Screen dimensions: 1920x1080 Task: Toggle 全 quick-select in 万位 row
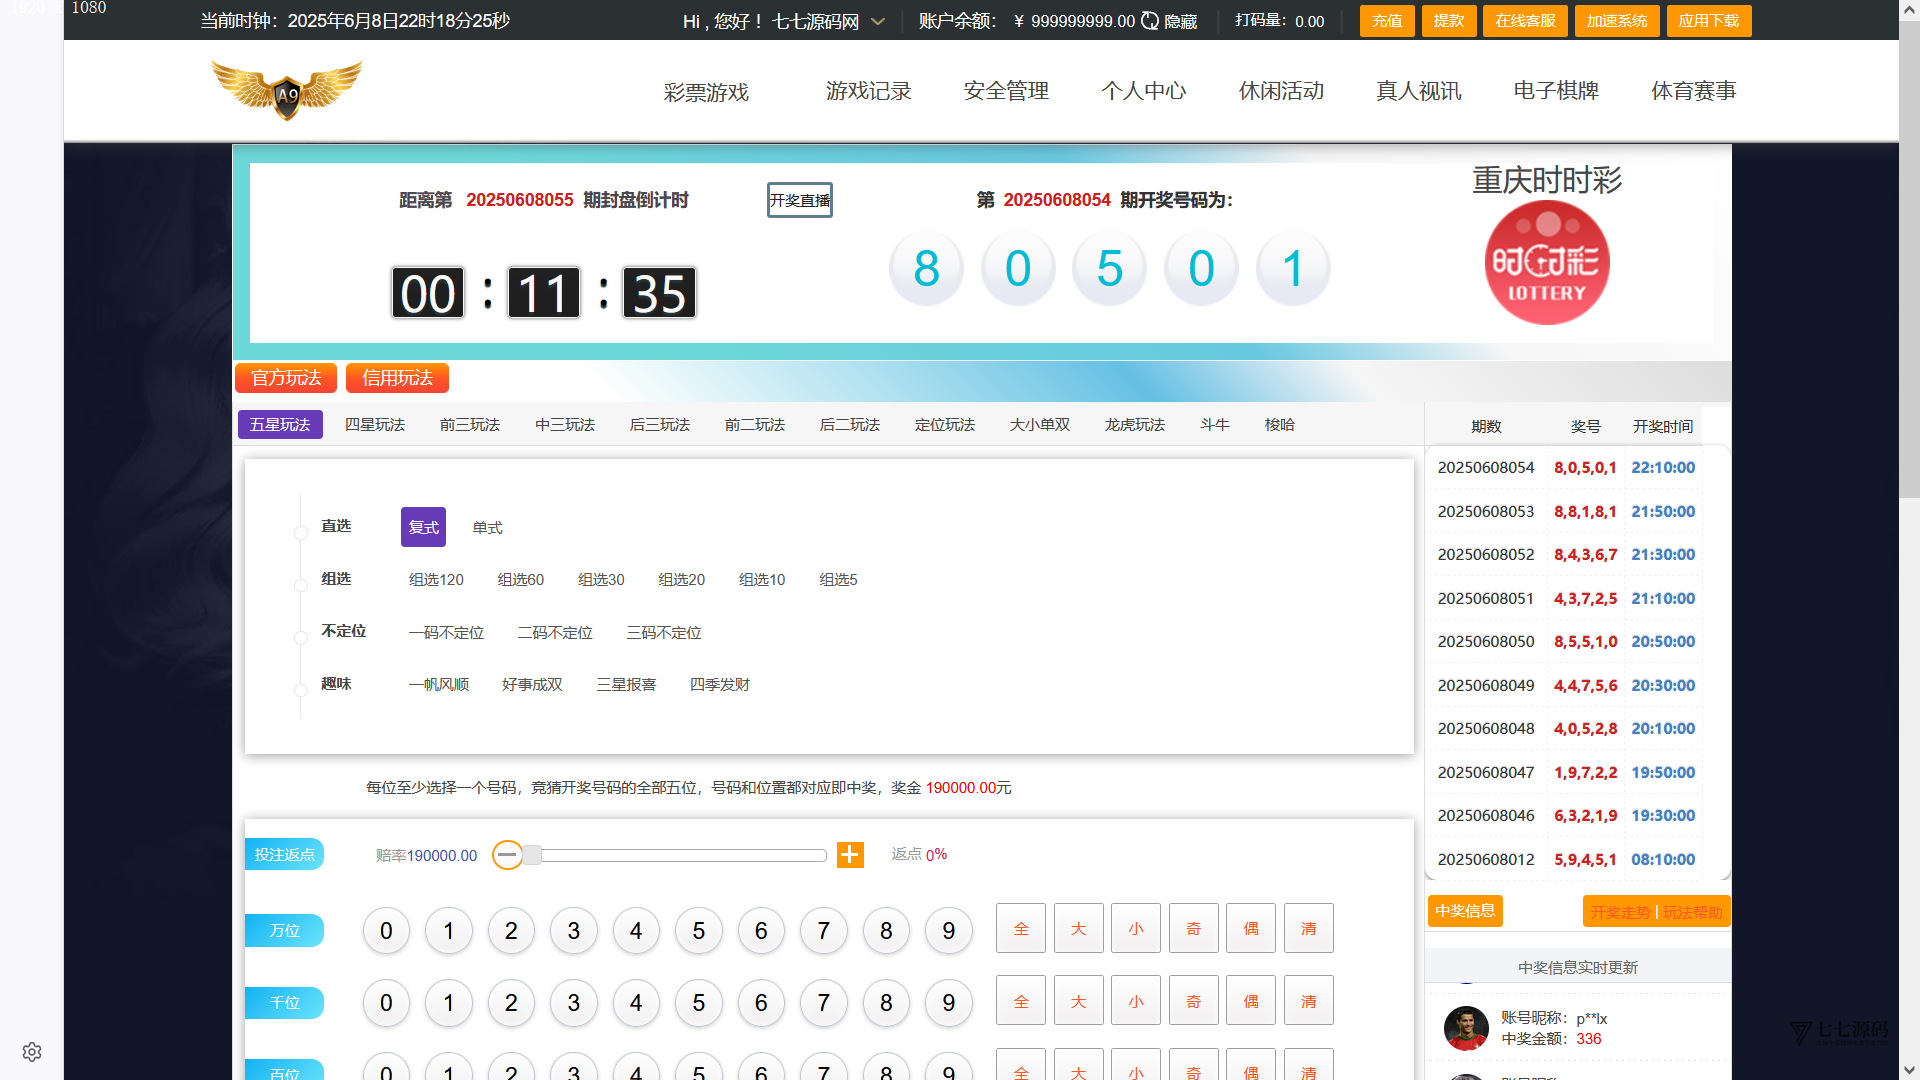point(1020,929)
